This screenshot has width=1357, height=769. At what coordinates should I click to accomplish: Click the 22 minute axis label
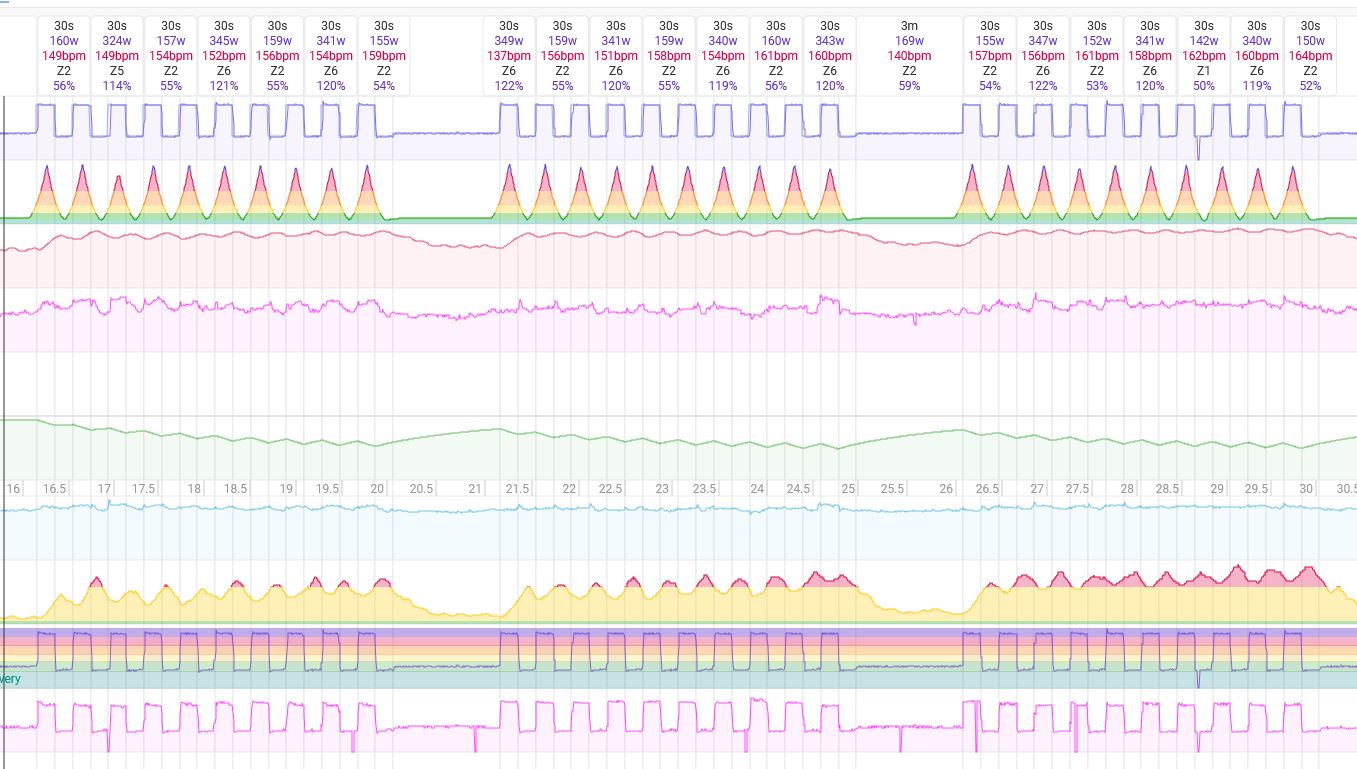coord(569,489)
